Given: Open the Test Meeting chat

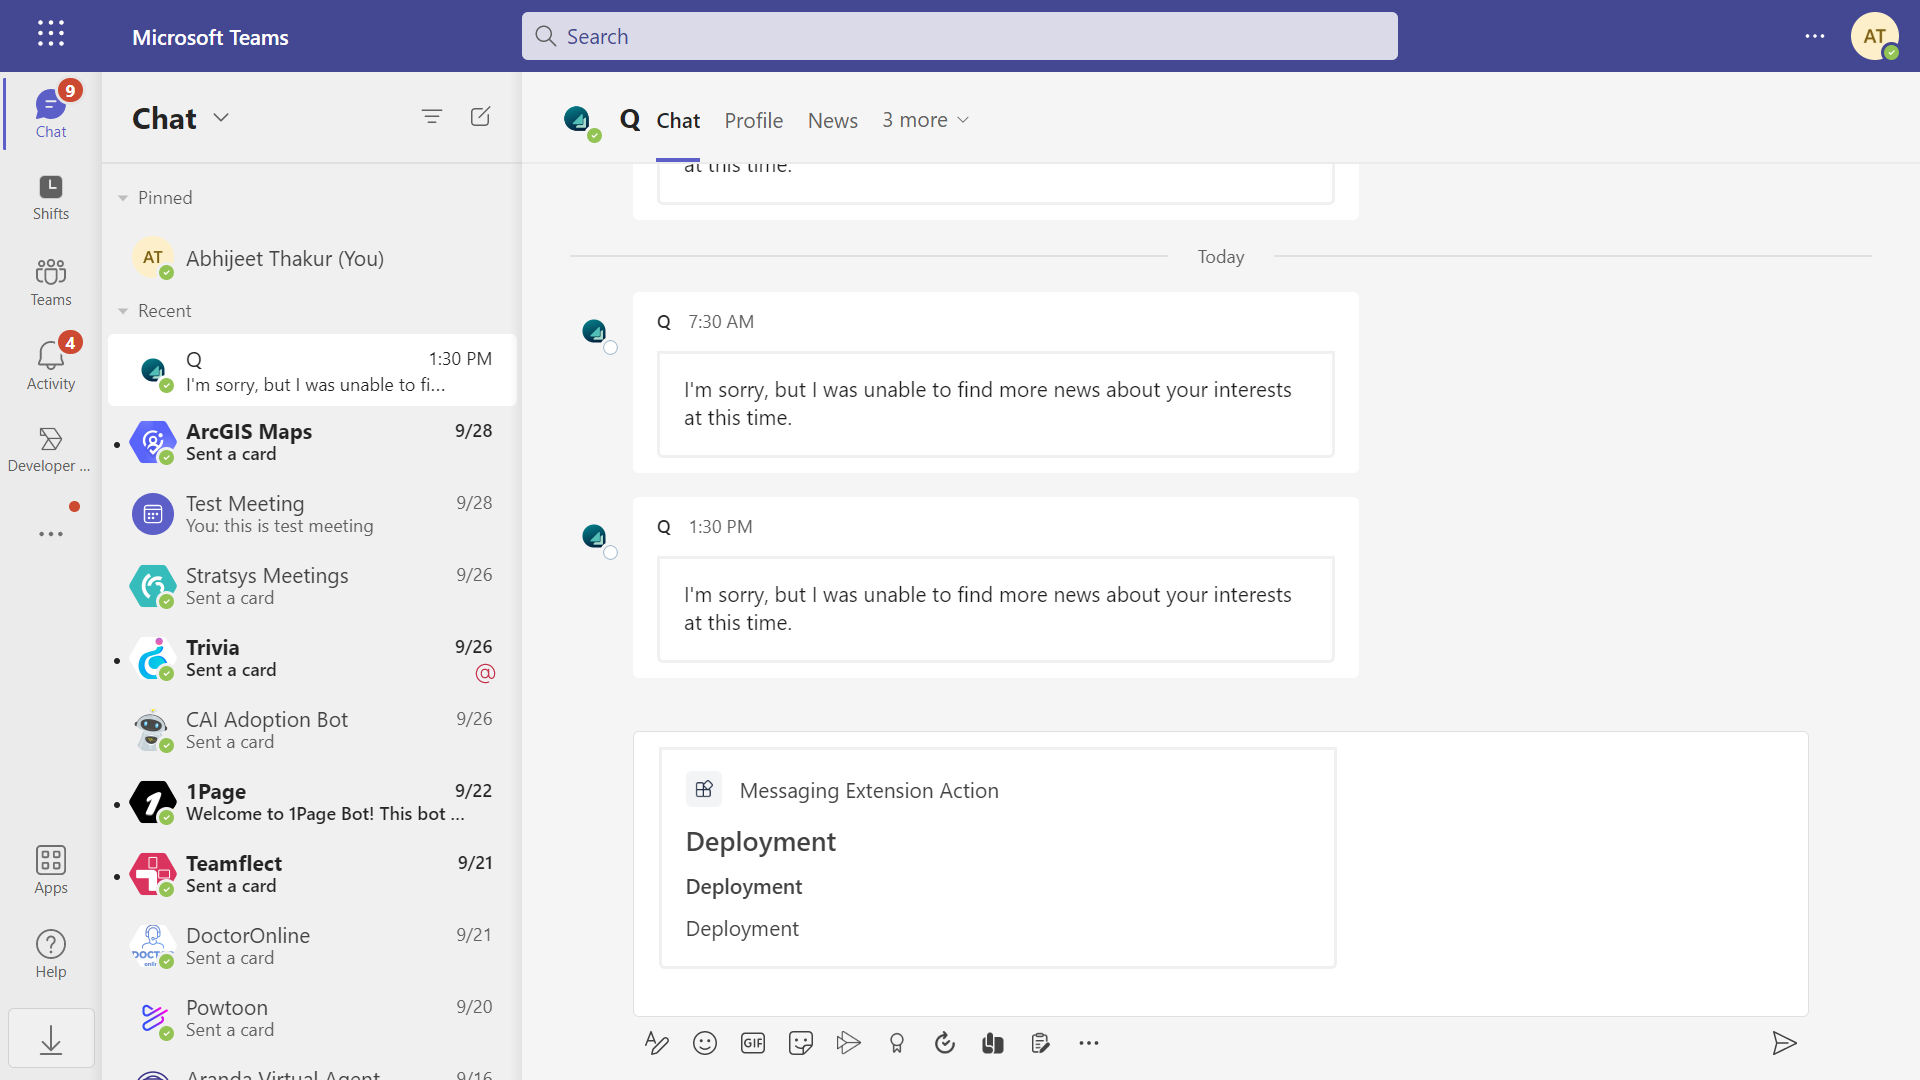Looking at the screenshot, I should [x=312, y=514].
